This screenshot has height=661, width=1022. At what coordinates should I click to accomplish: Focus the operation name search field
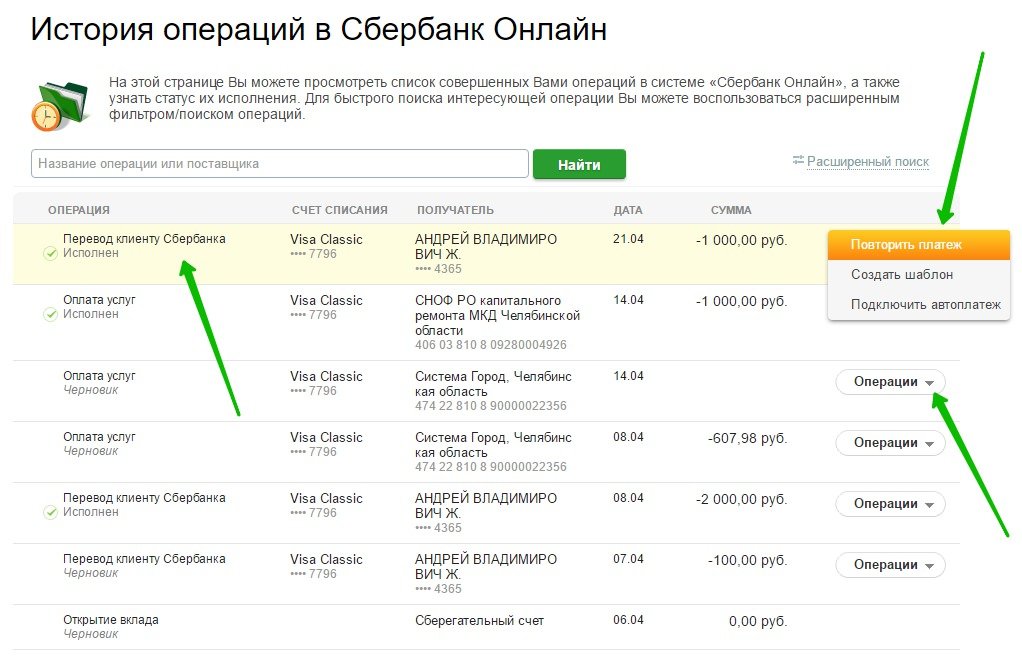click(x=280, y=164)
